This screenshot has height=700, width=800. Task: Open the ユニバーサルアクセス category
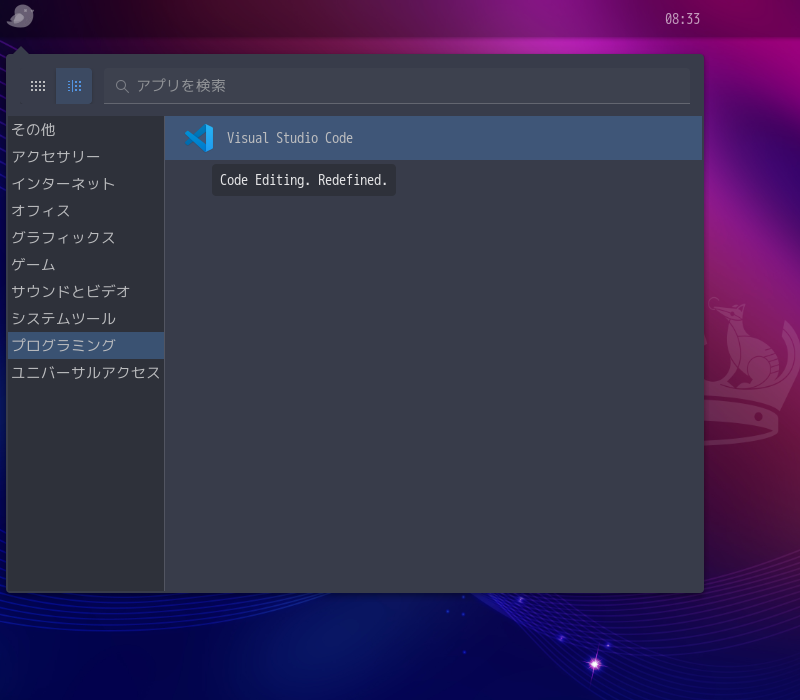click(x=86, y=372)
